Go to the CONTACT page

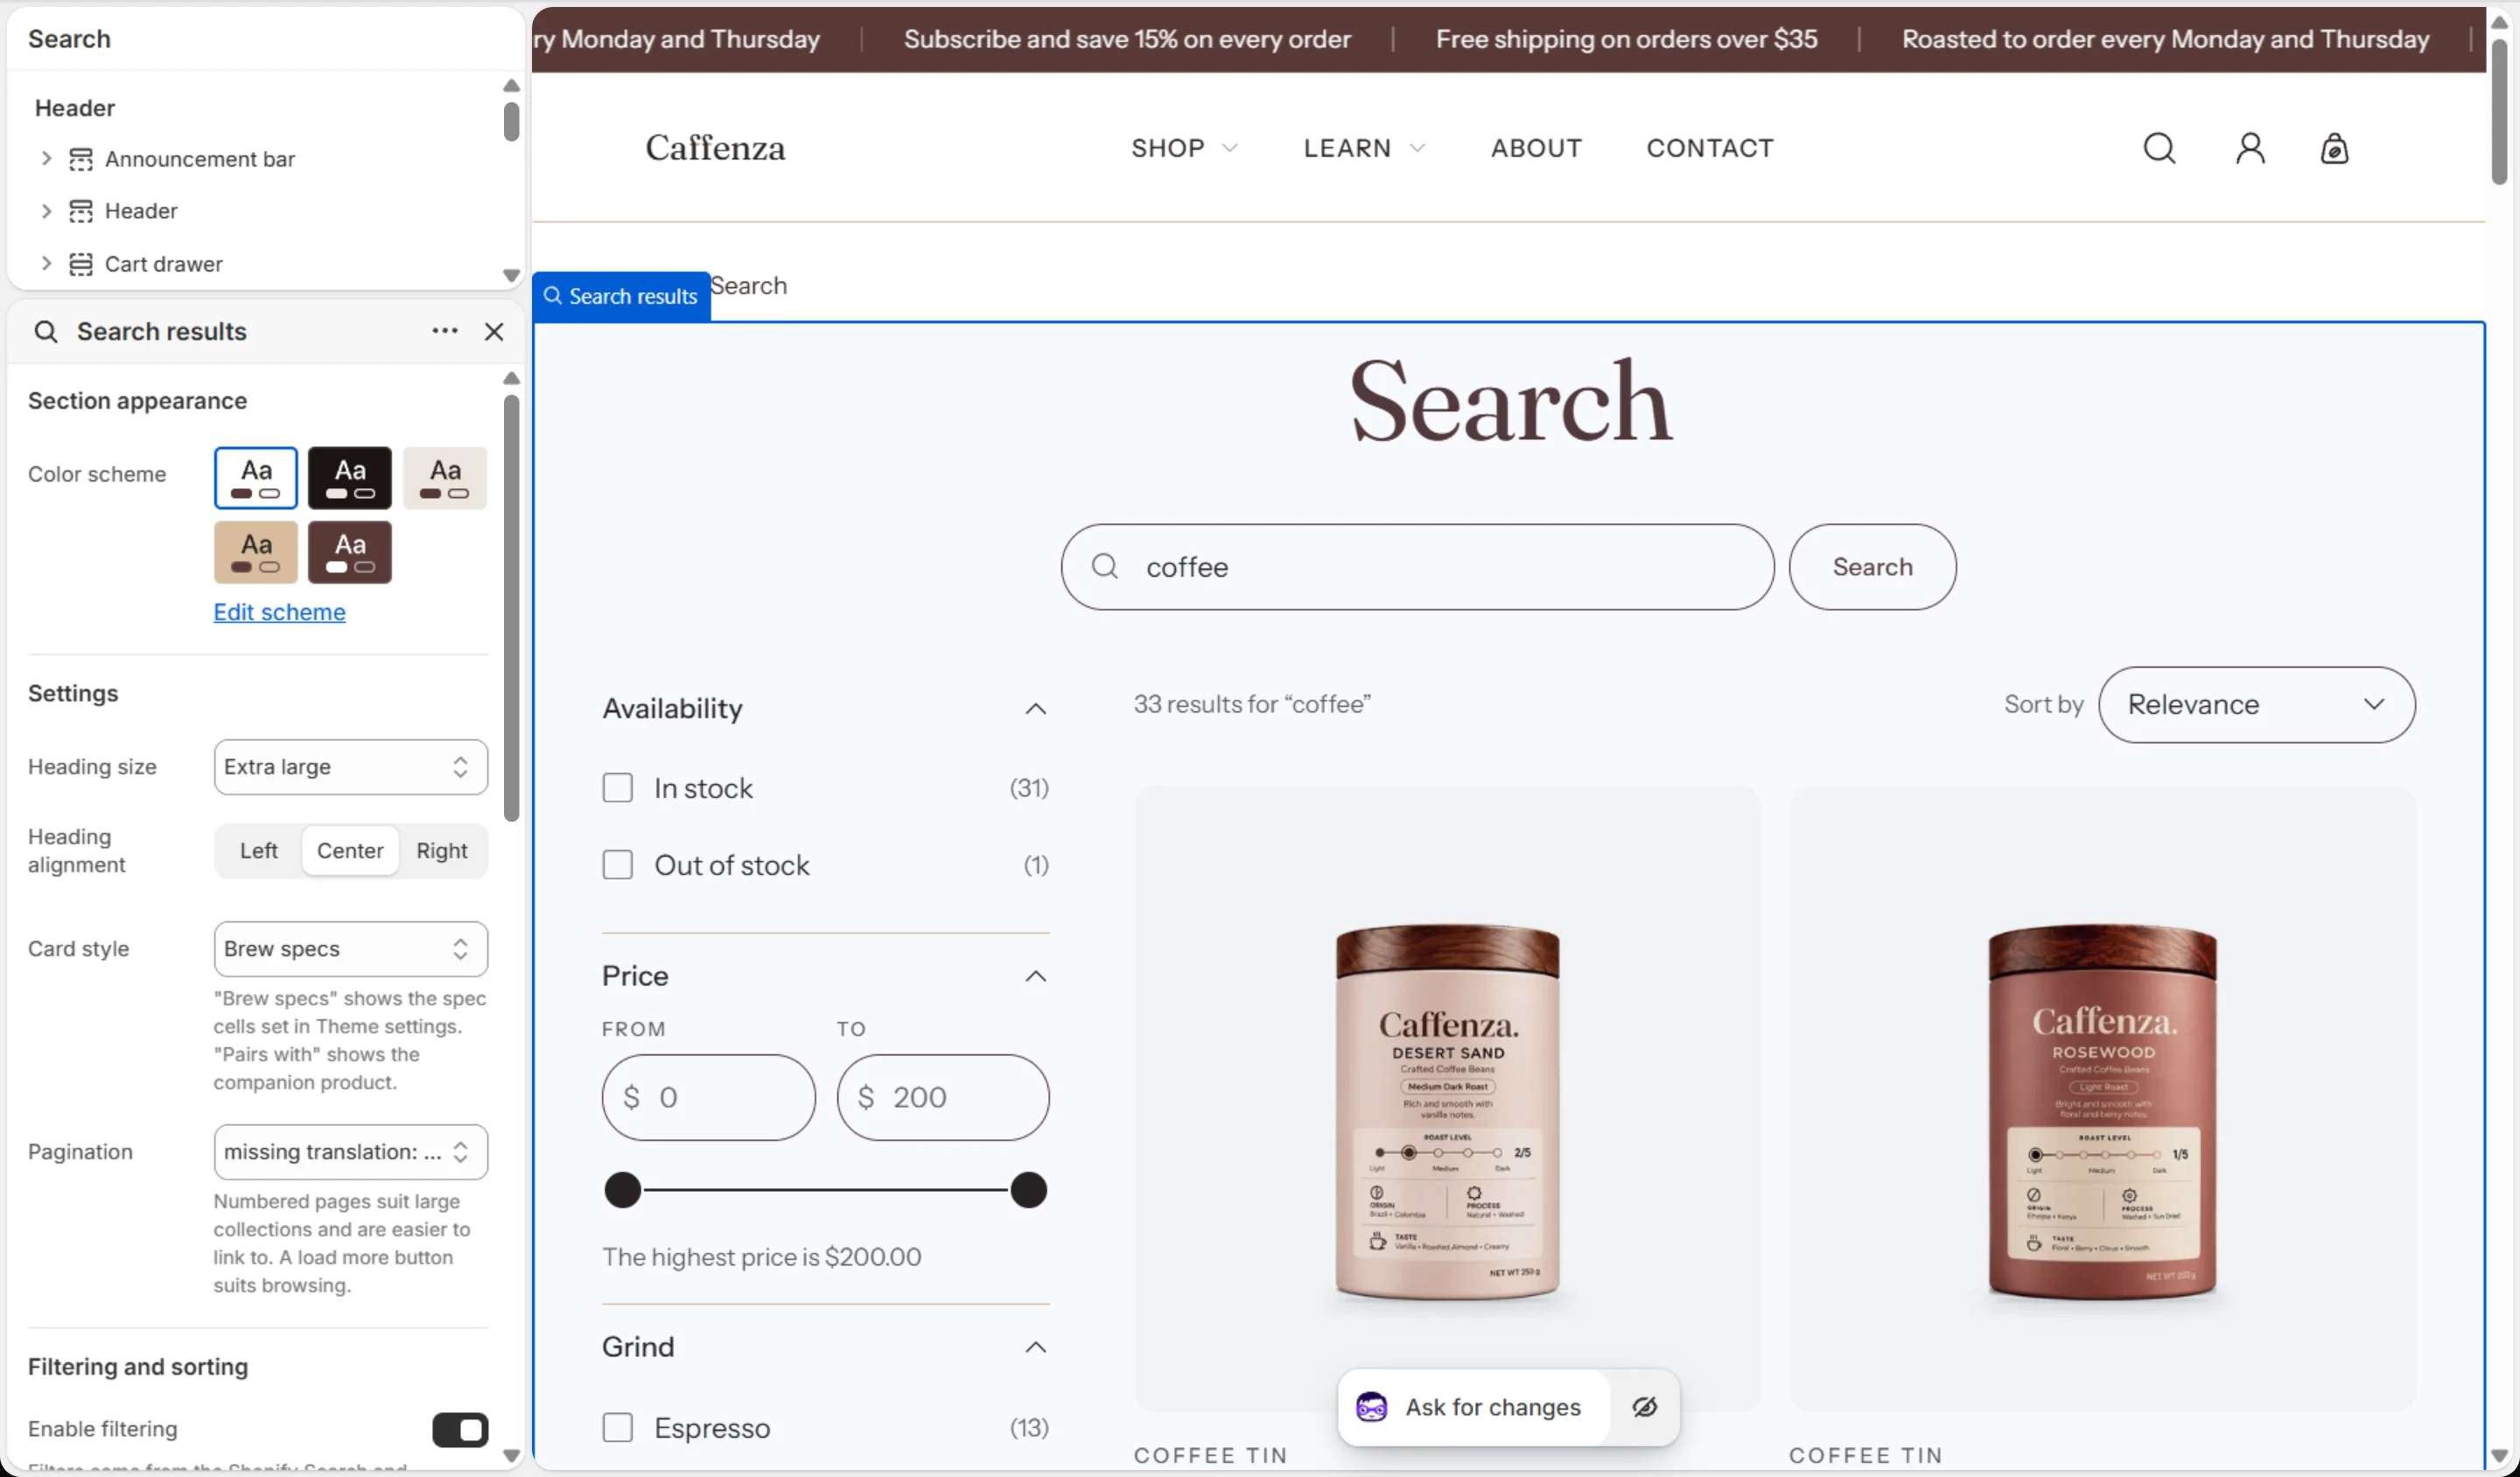point(1710,148)
